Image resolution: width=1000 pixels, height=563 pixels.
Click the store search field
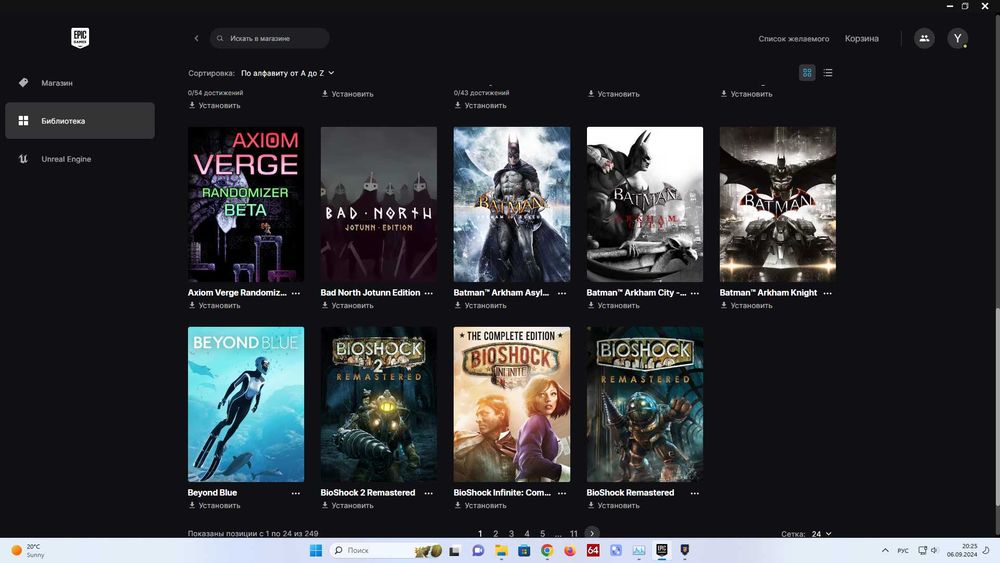coord(275,38)
